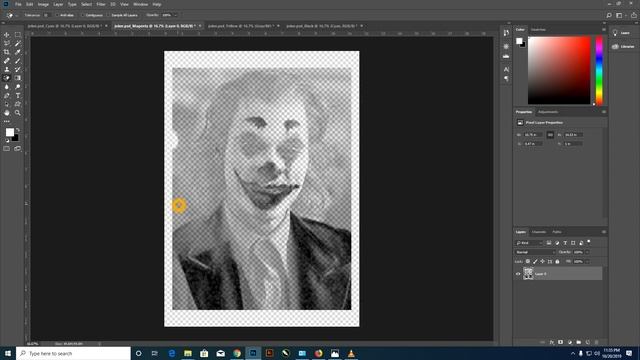This screenshot has height=360, width=640.
Task: Switch to the Channels tab
Action: click(x=539, y=232)
